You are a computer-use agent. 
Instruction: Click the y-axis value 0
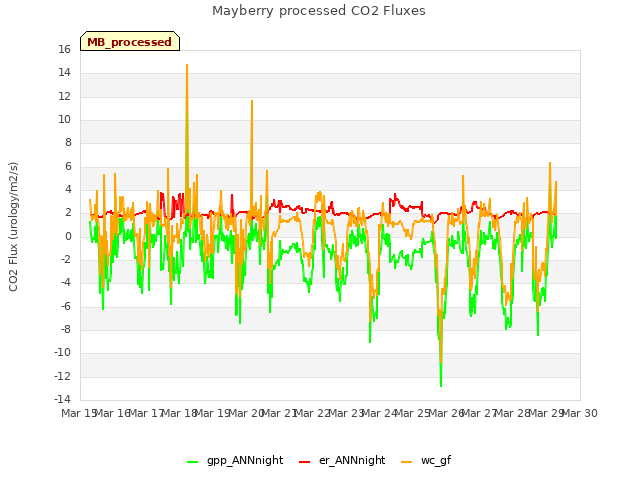68,236
